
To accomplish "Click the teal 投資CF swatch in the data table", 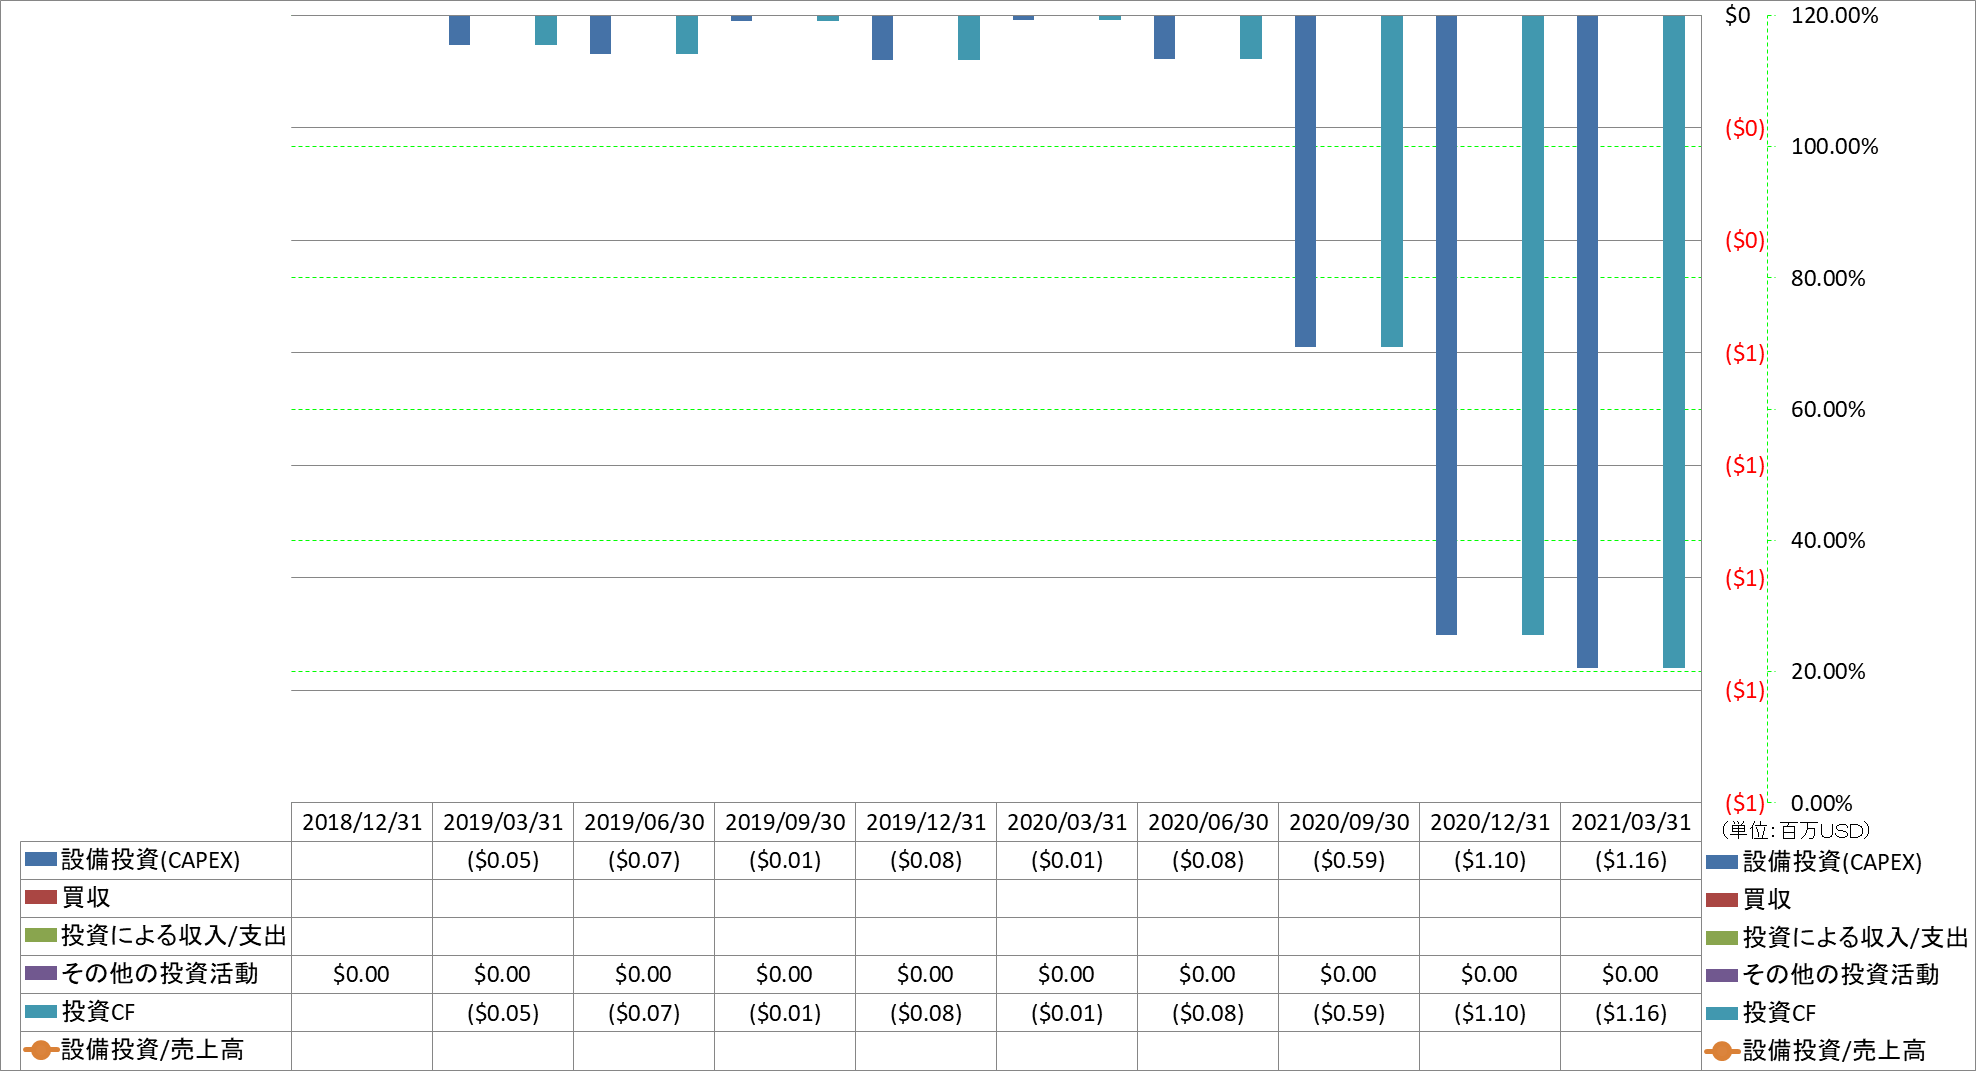I will (x=41, y=1011).
